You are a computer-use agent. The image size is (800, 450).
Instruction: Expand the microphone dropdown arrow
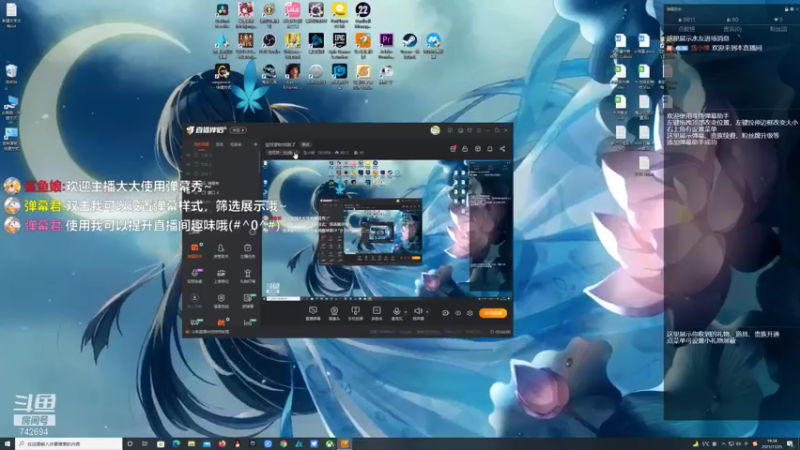pos(406,312)
